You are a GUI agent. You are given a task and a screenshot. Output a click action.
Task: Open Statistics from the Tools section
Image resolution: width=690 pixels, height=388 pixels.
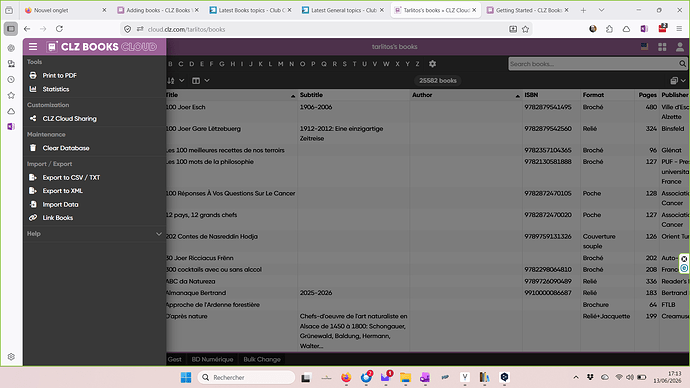(x=55, y=89)
